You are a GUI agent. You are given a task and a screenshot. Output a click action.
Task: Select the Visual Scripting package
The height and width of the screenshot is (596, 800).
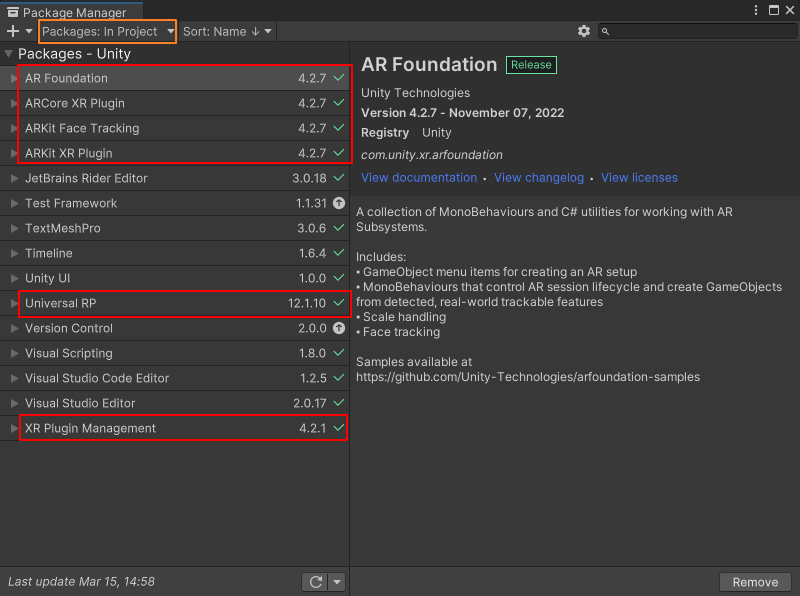[x=174, y=353]
